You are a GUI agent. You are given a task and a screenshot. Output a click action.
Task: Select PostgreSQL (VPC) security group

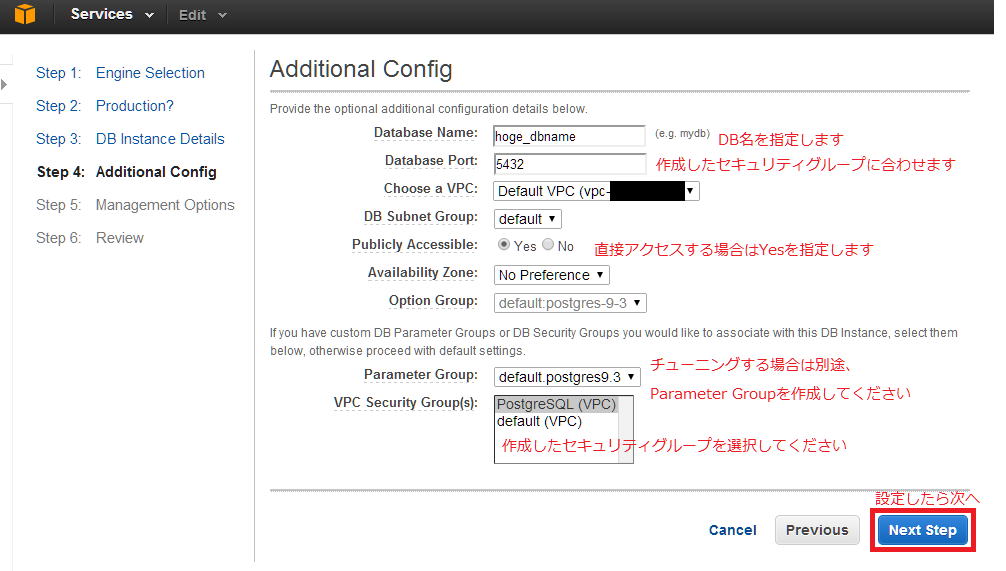556,405
